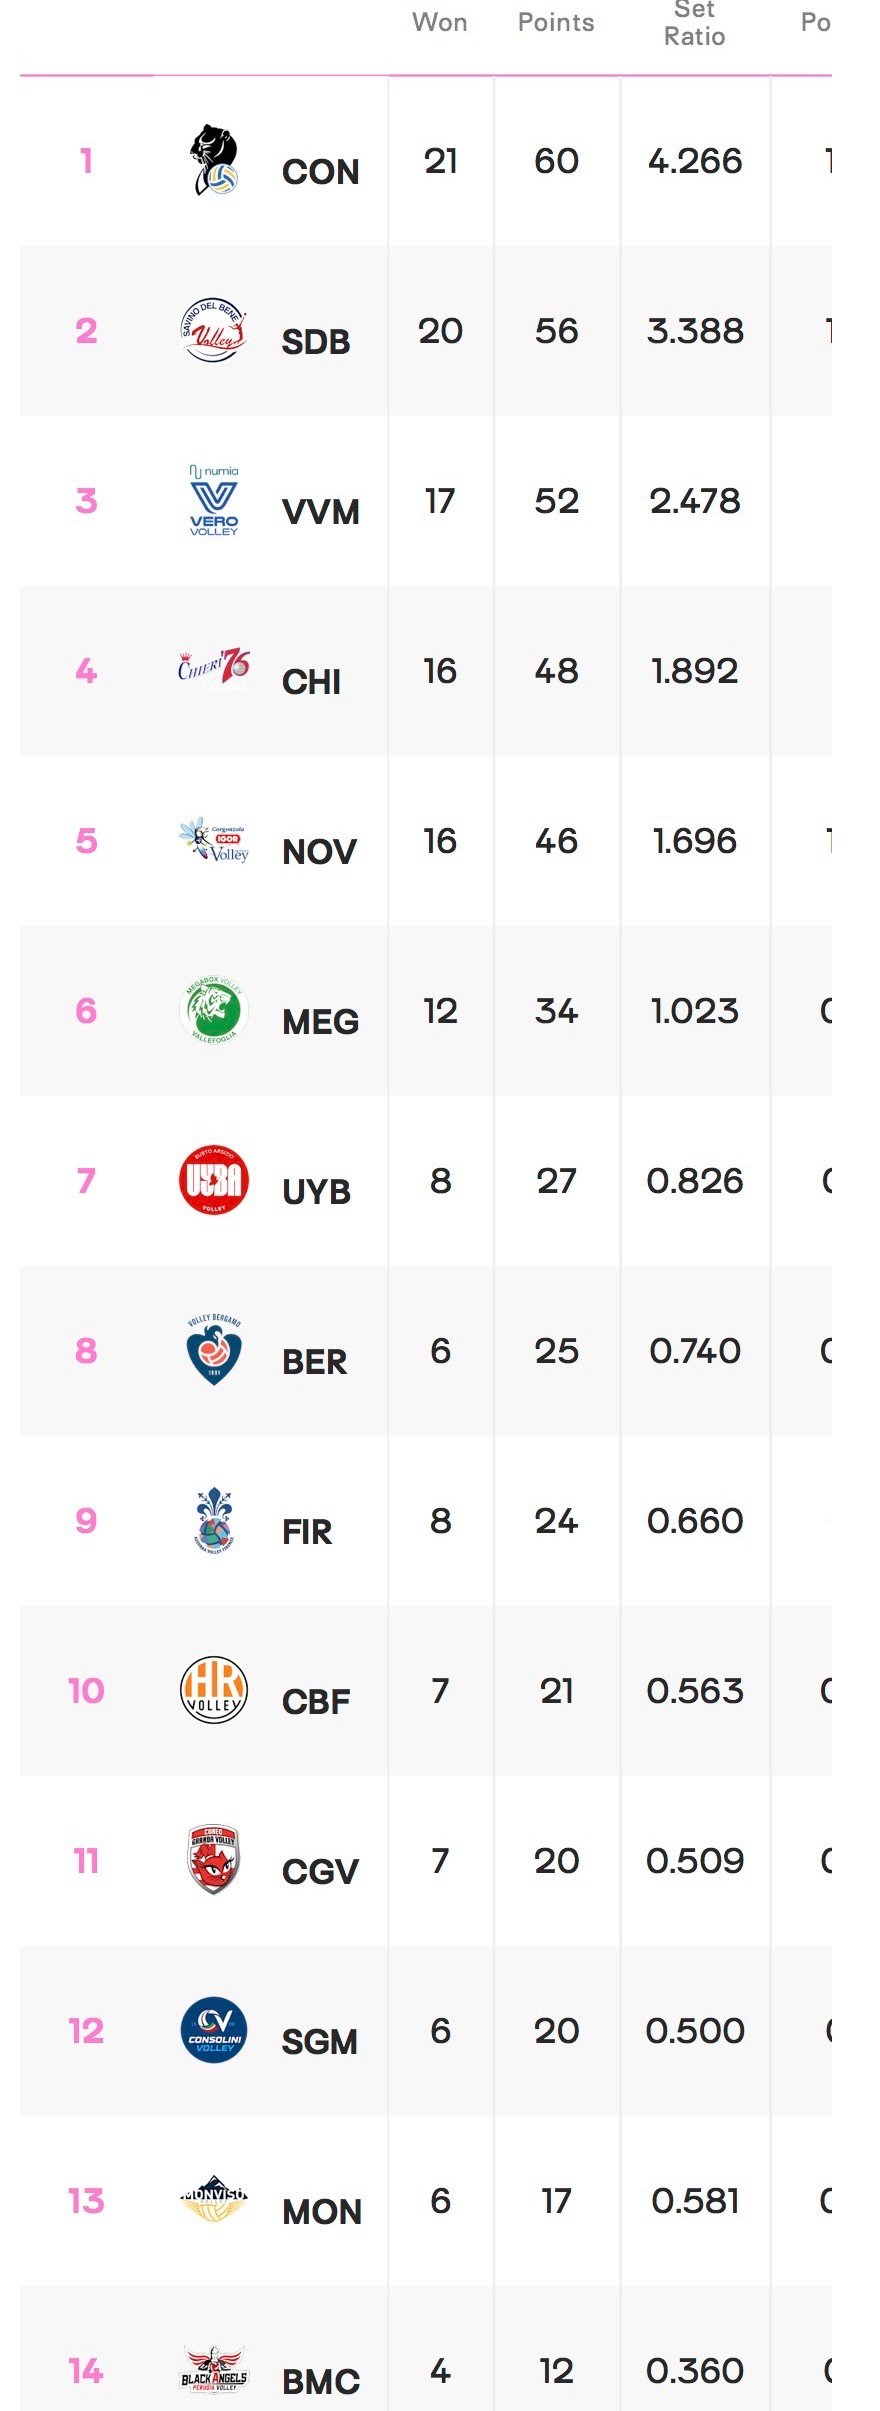Screen dimensions: 880x2411
Task: Open the Cuneo Granda Volley crest
Action: point(213,1860)
